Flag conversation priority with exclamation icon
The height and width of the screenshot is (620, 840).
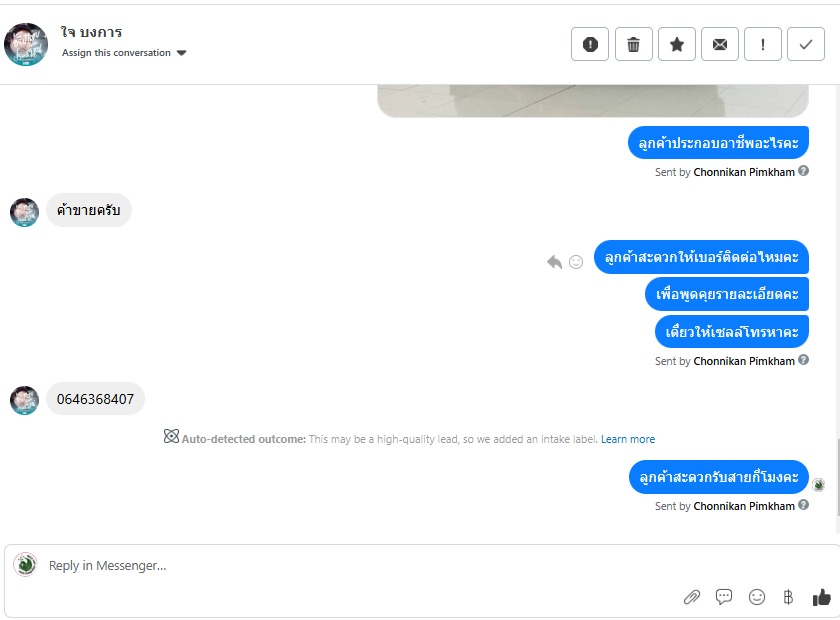point(763,44)
